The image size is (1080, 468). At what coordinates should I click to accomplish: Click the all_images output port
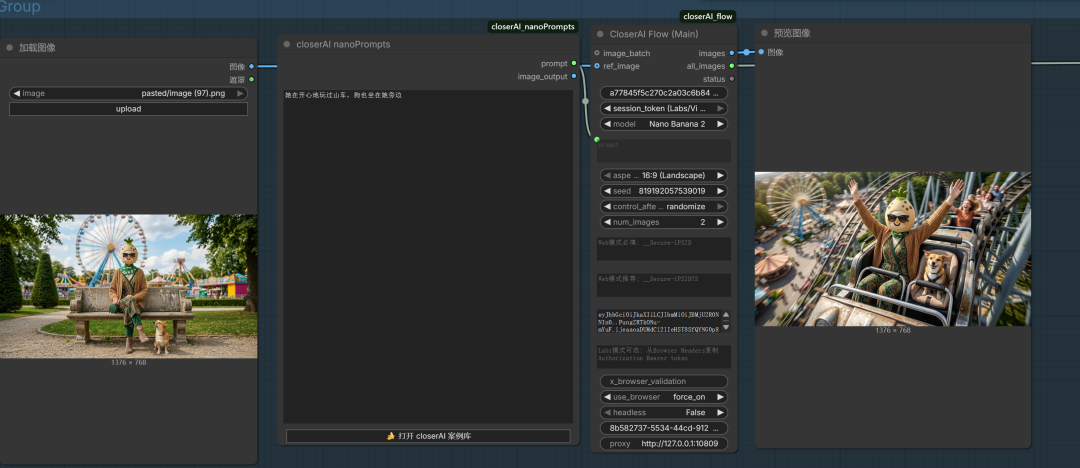731,66
